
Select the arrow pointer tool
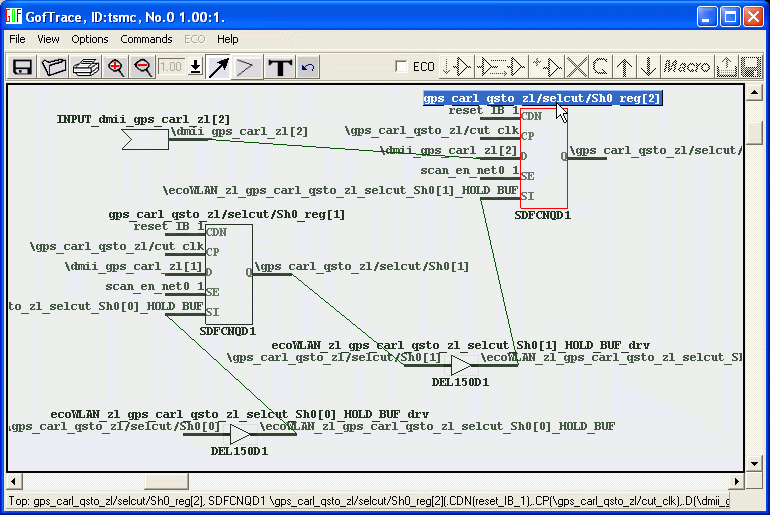click(x=218, y=67)
